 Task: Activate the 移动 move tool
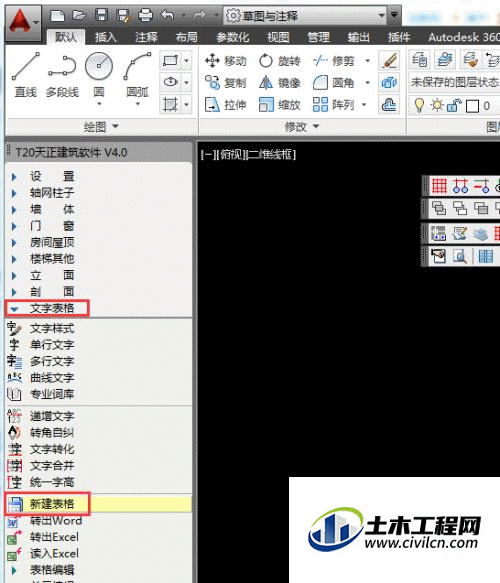click(226, 61)
